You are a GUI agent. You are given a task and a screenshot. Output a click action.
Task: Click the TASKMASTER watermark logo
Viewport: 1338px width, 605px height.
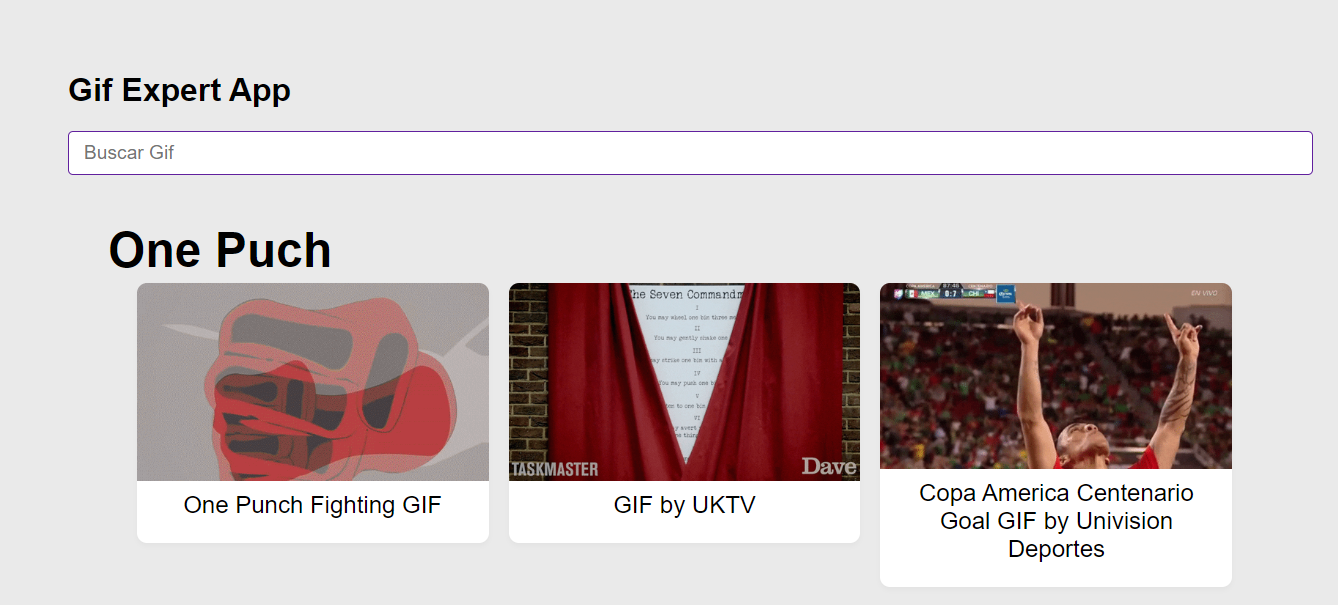555,469
